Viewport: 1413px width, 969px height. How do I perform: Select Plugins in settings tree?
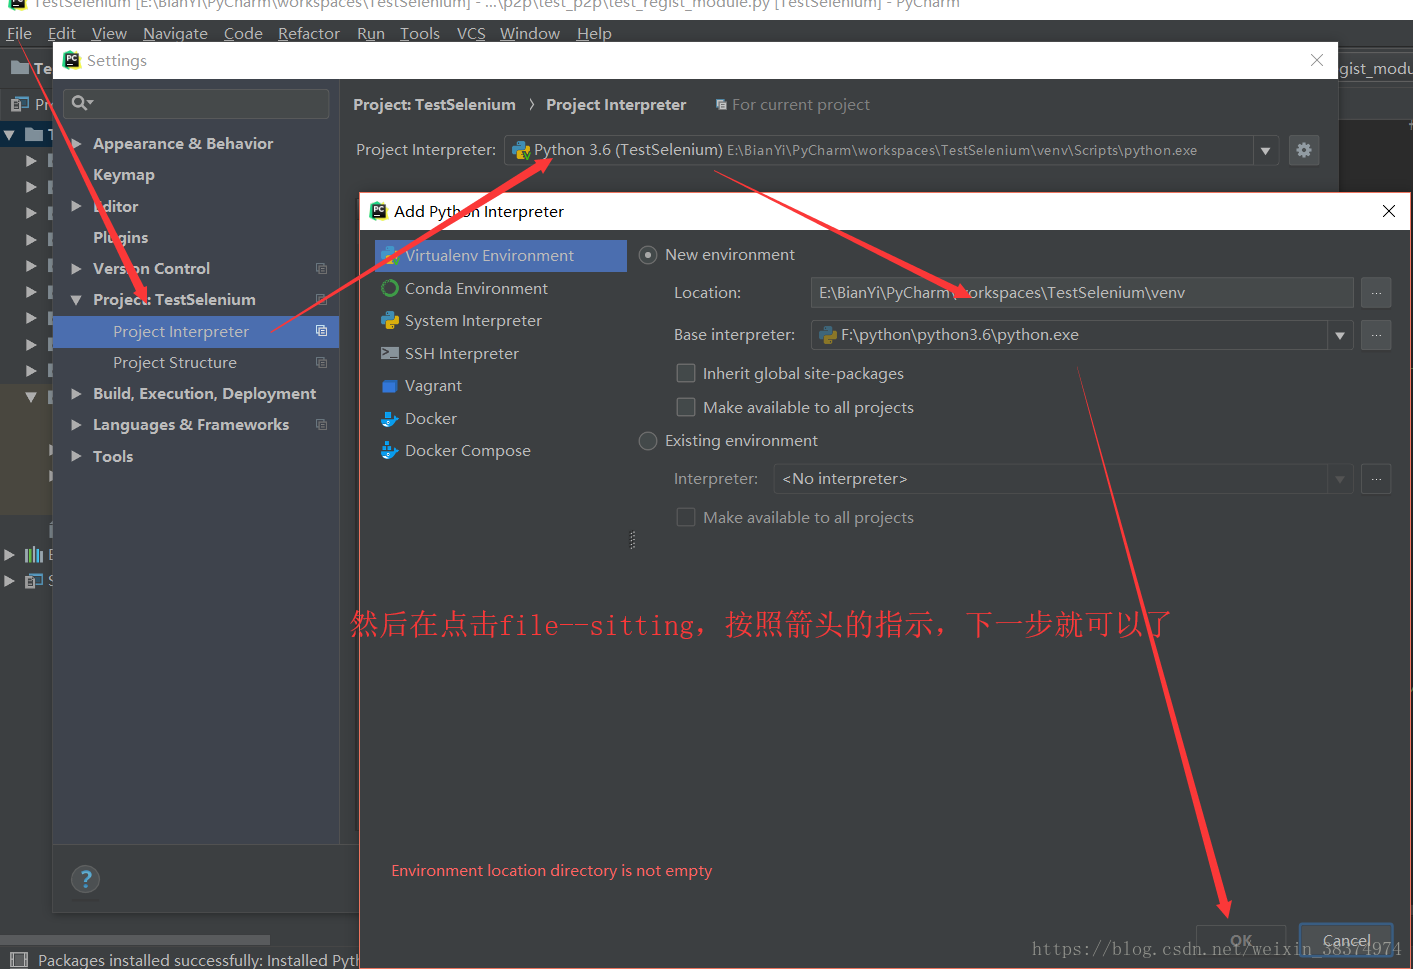120,237
